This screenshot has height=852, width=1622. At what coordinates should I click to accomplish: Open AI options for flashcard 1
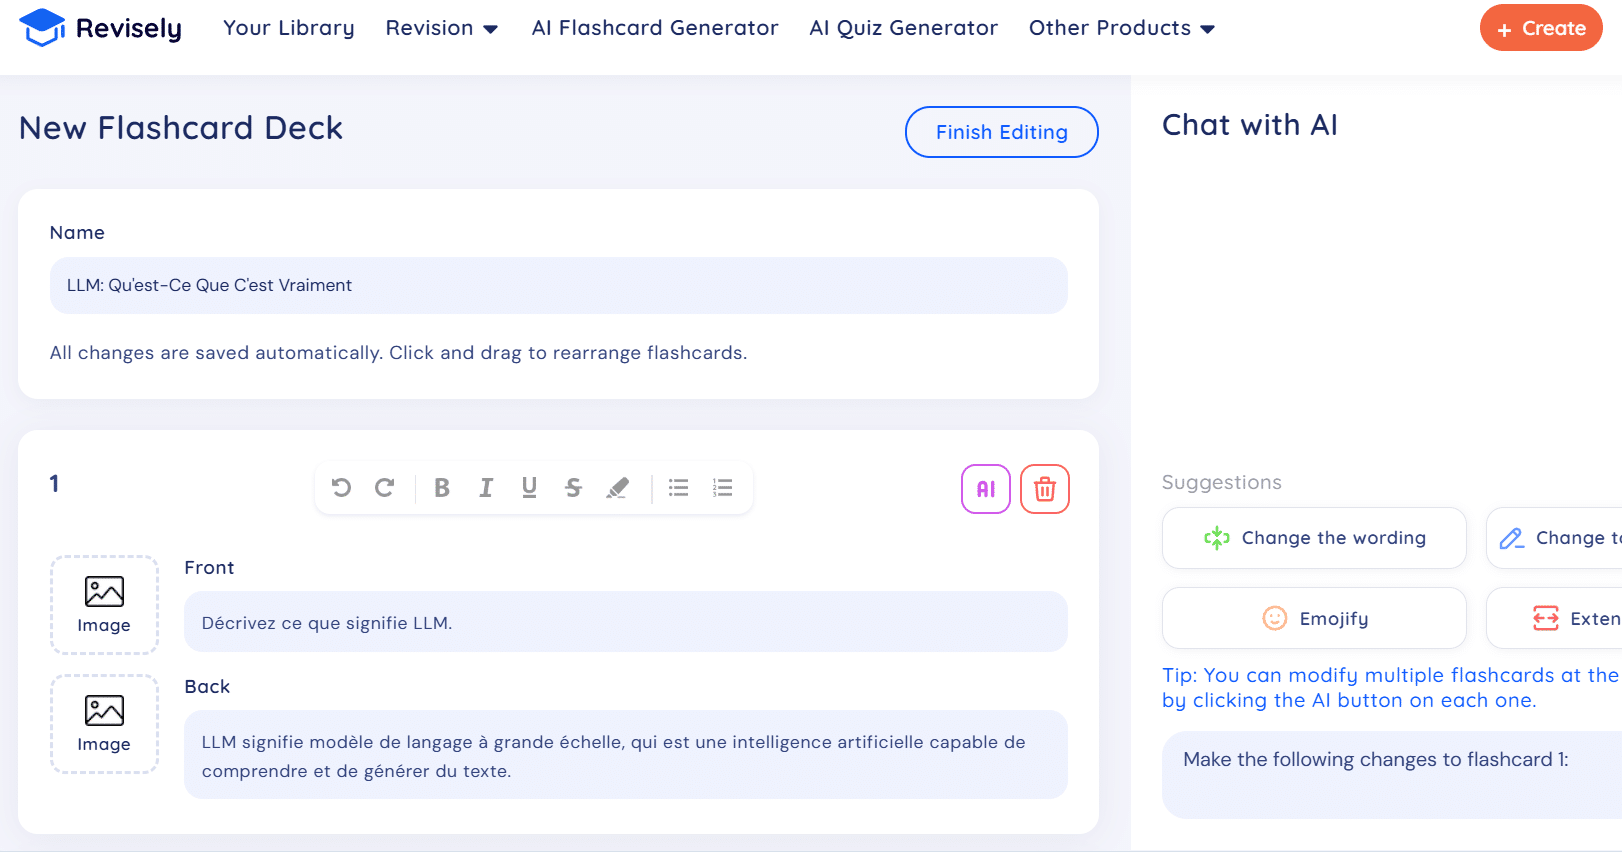point(986,489)
